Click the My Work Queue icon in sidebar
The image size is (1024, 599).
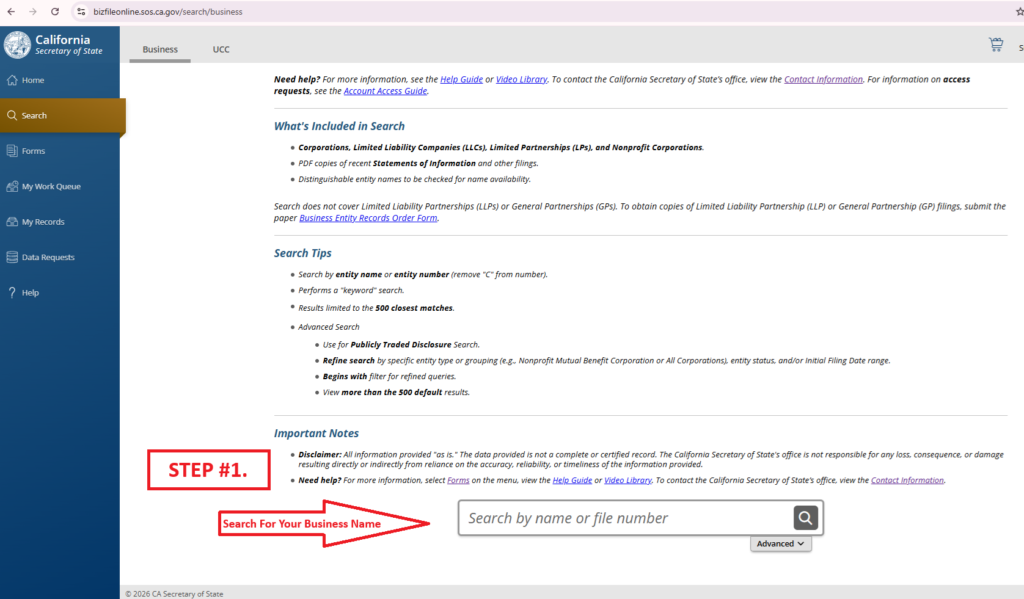[12, 186]
